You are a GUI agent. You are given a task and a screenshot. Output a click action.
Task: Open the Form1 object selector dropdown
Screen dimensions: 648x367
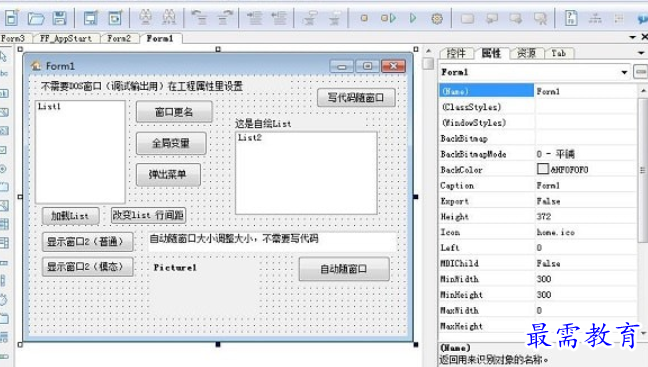[624, 72]
